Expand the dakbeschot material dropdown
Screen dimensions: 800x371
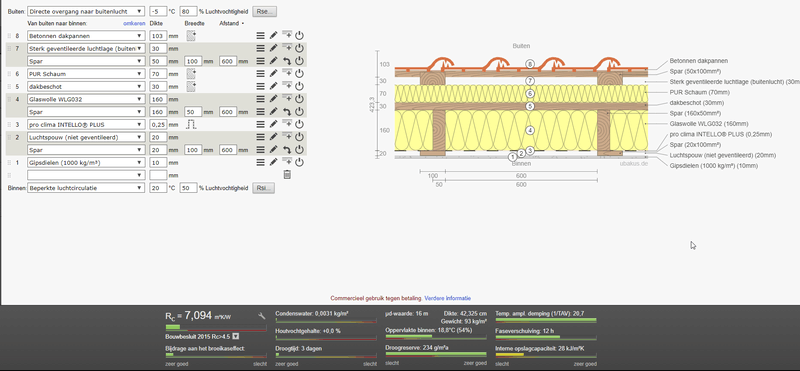86,86
